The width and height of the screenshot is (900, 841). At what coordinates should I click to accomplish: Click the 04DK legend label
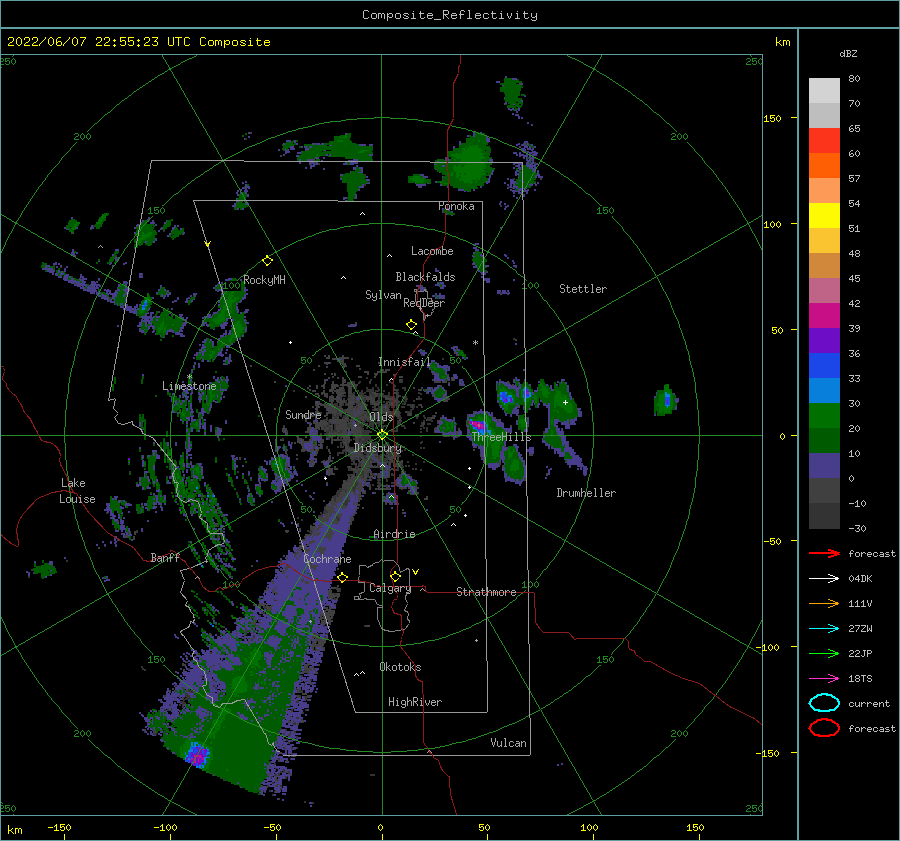pos(860,579)
